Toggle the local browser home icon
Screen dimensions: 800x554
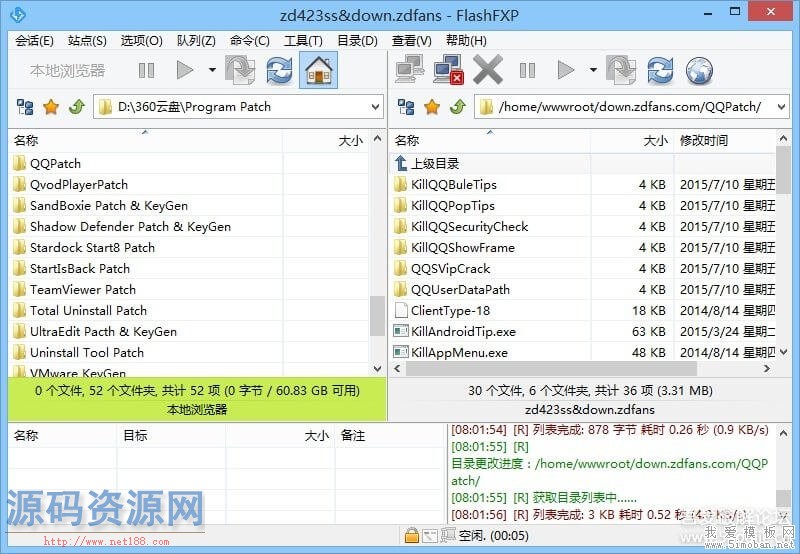tap(318, 70)
